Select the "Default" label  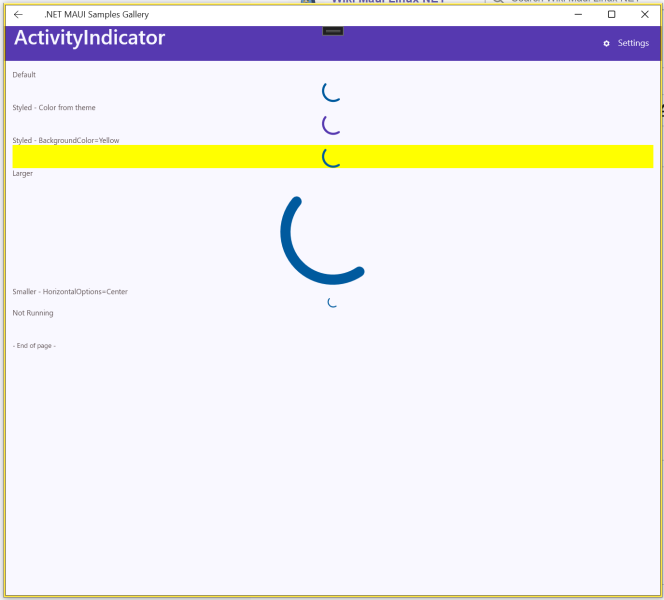click(24, 75)
